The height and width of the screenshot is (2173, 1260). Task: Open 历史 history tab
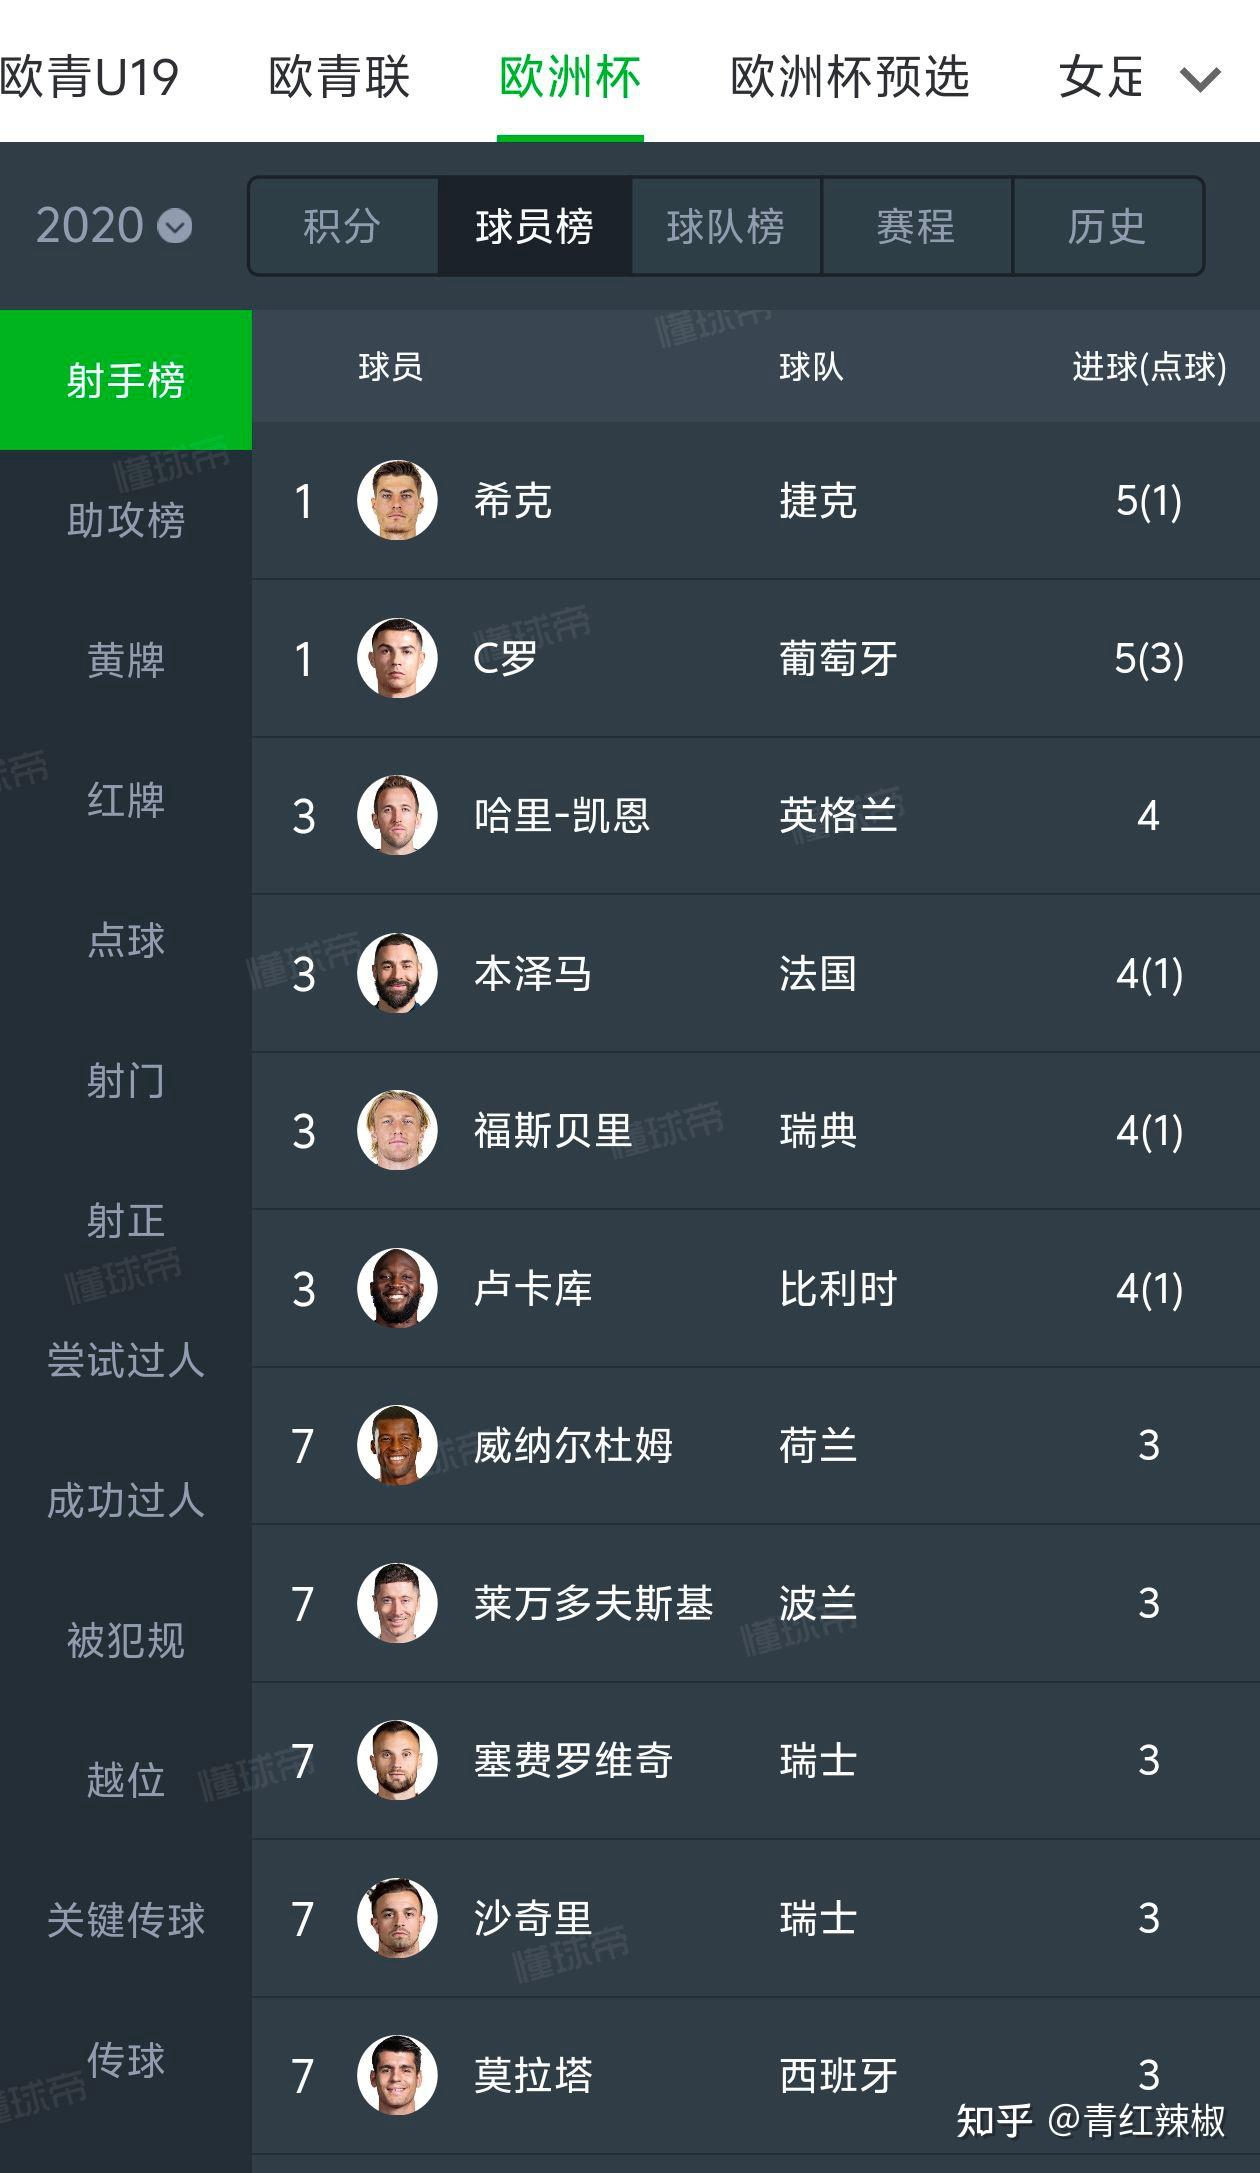1107,226
